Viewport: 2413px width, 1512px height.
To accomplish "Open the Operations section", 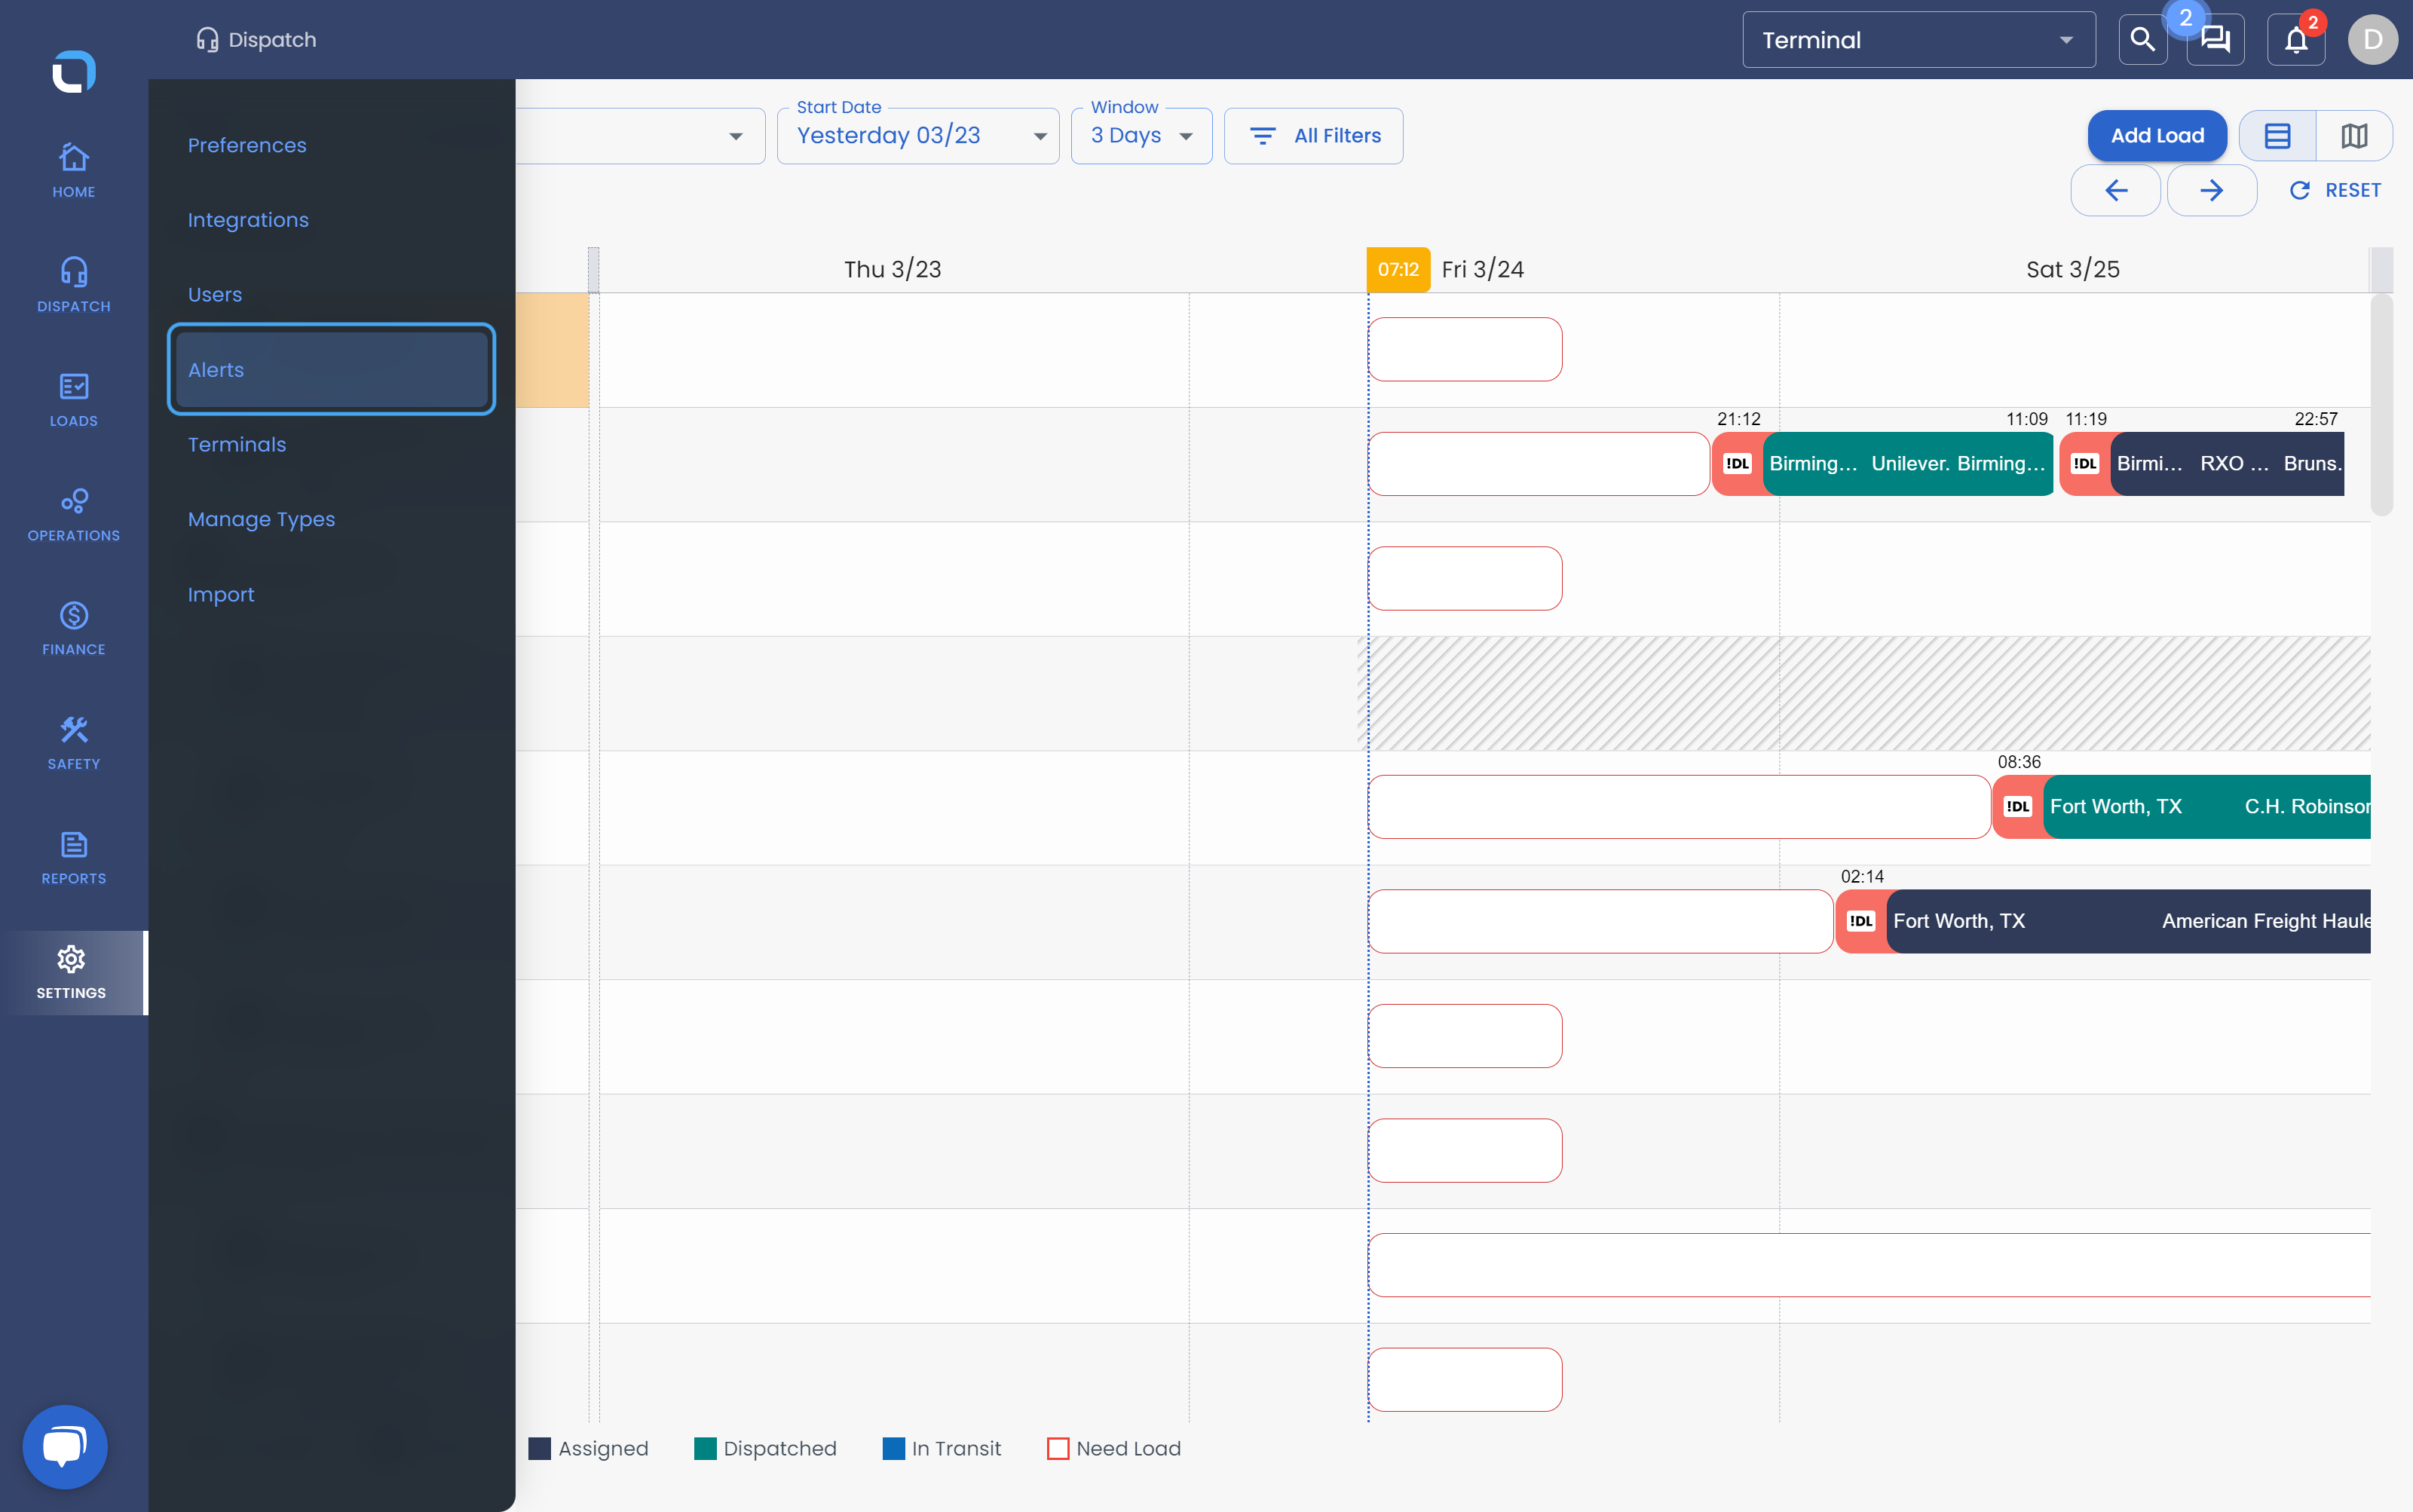I will point(74,514).
